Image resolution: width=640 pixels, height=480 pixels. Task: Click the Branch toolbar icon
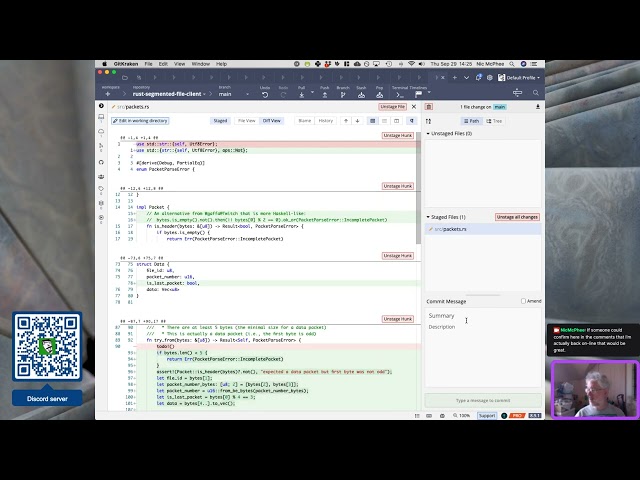point(343,95)
